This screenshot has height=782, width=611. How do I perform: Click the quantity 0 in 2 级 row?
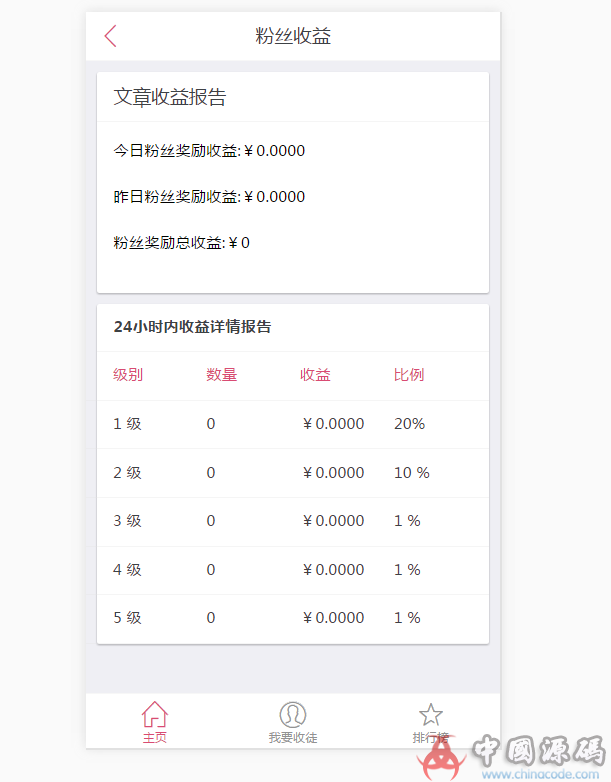211,473
